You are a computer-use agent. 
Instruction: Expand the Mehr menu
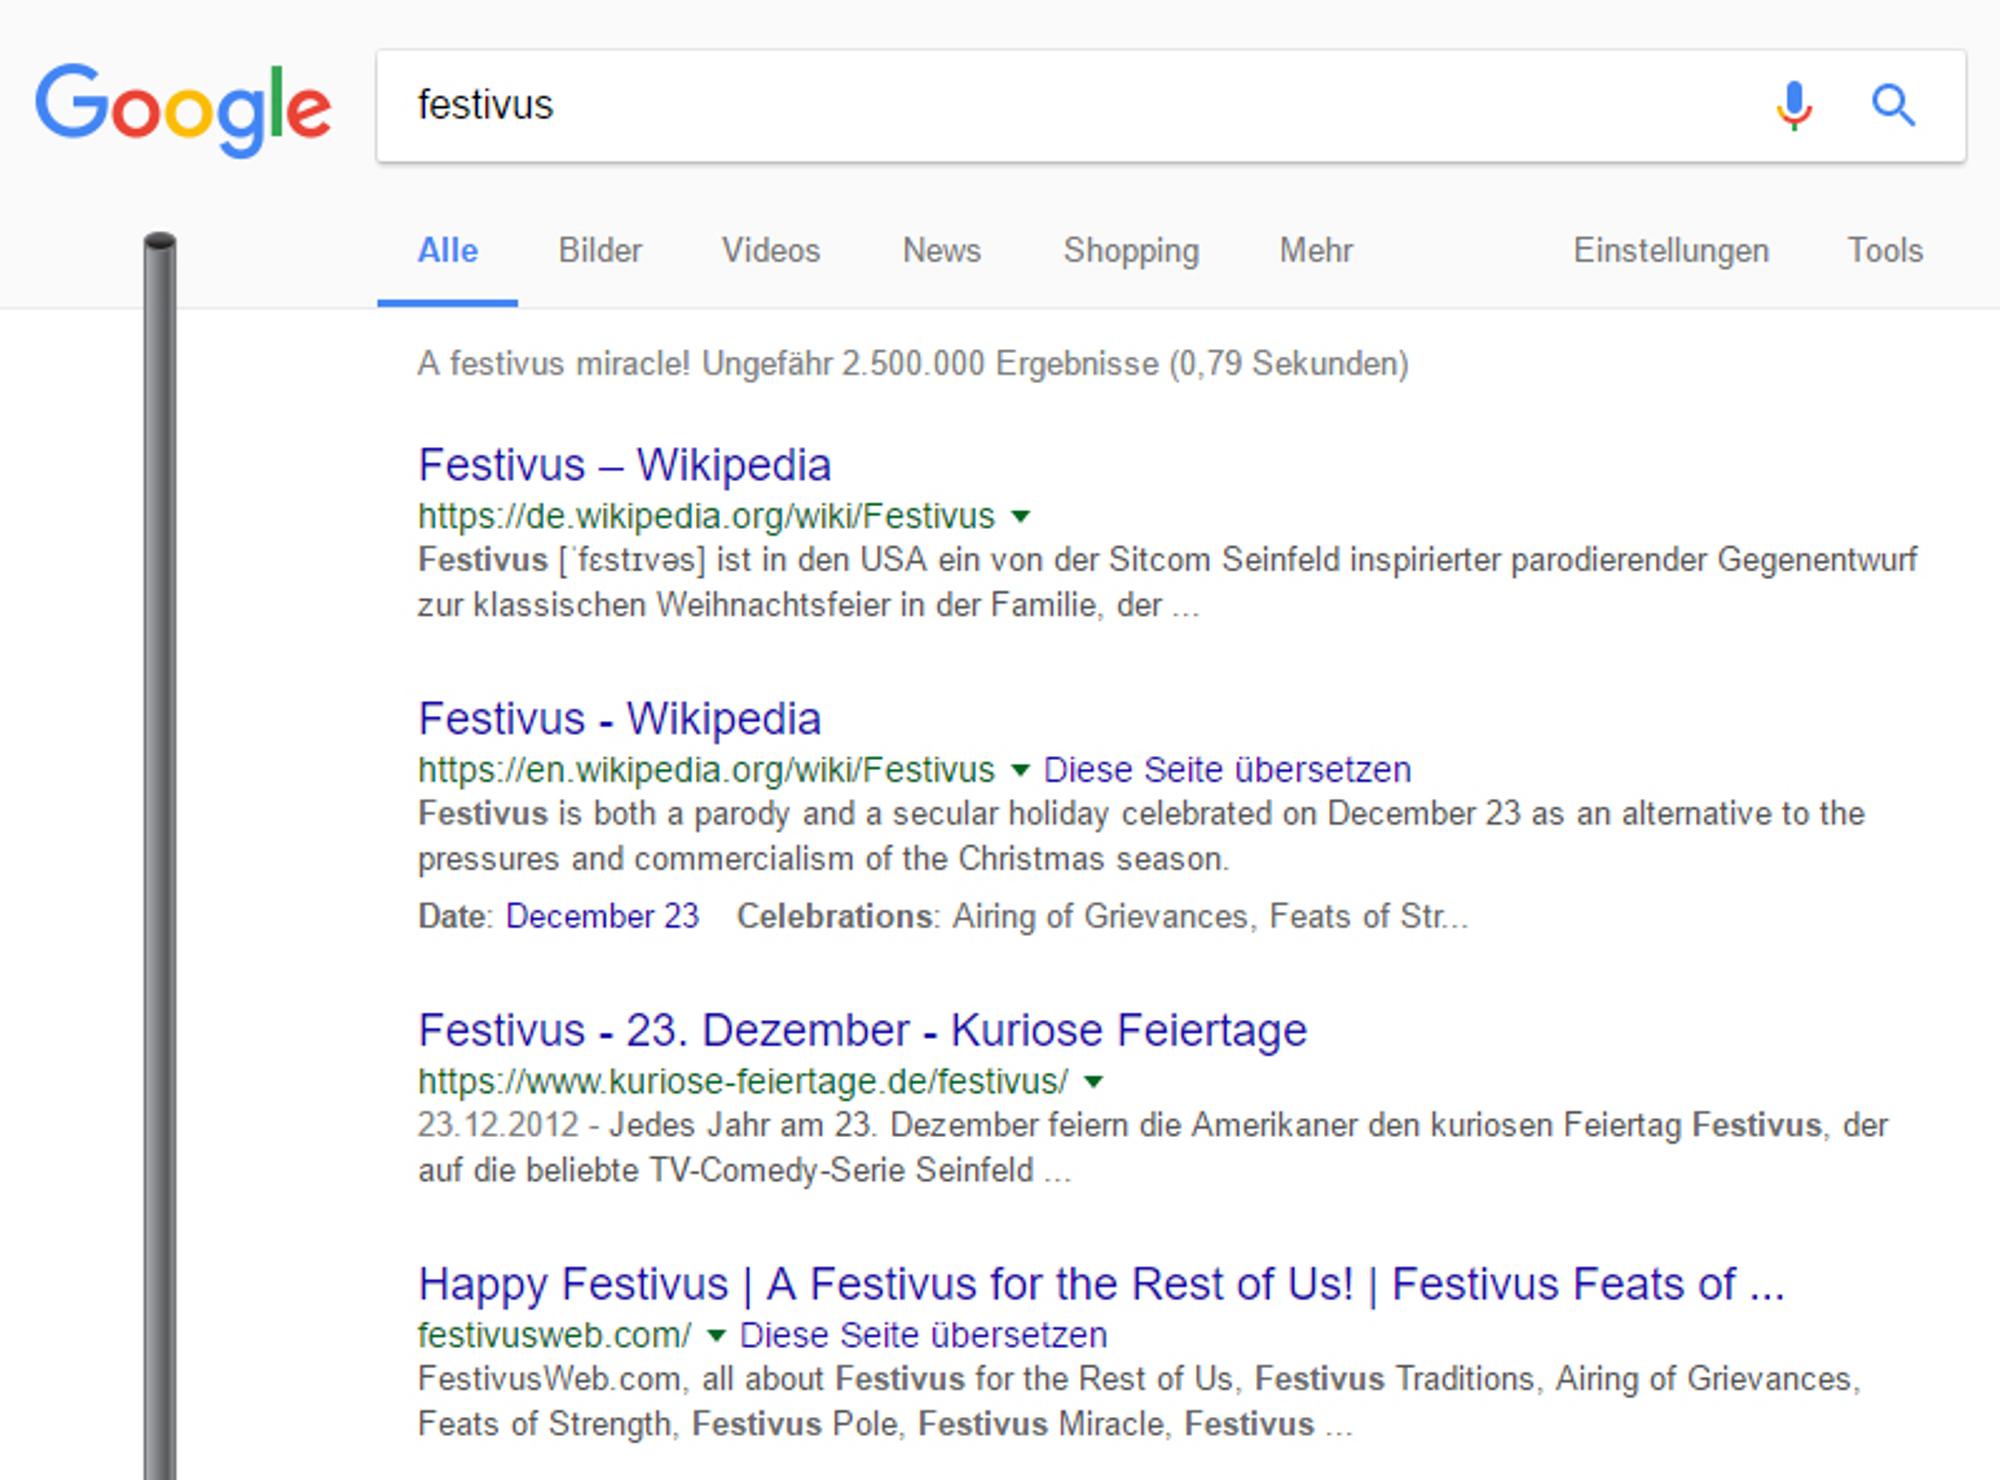point(1316,250)
